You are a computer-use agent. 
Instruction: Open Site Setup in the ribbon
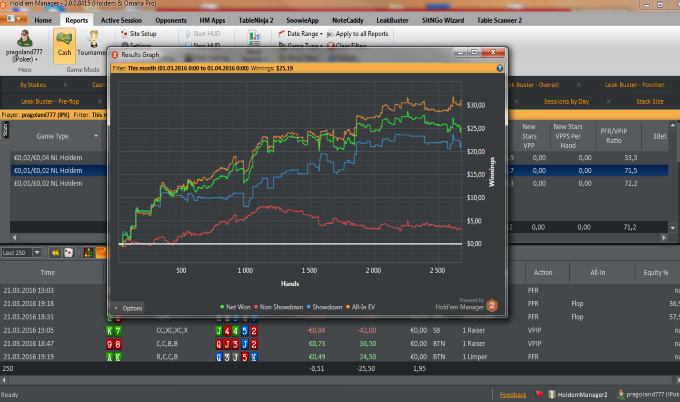point(139,33)
